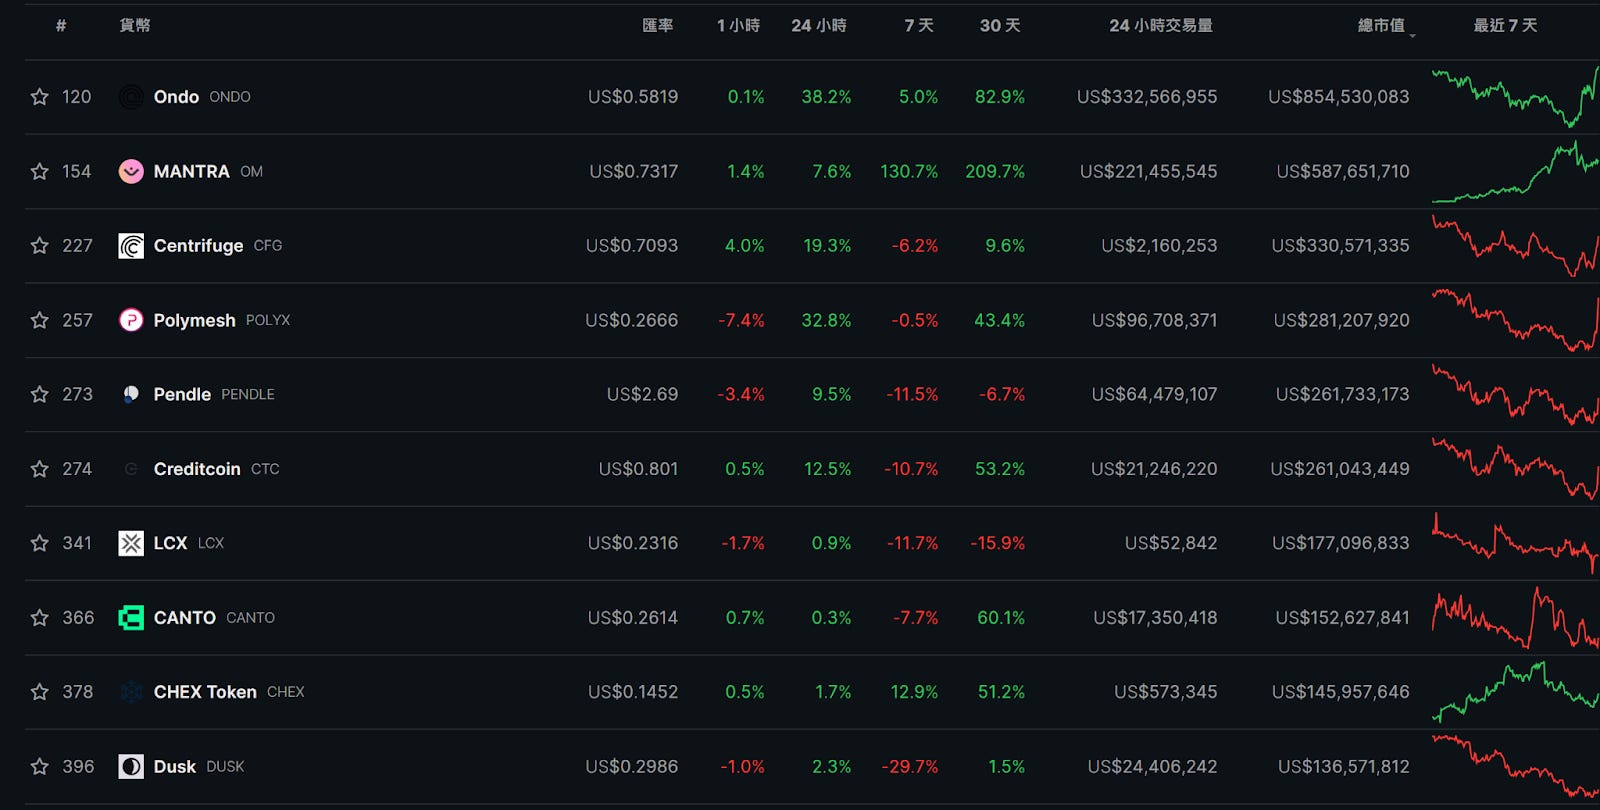Star Ondo to add to watchlist
This screenshot has width=1600, height=810.
pos(39,97)
